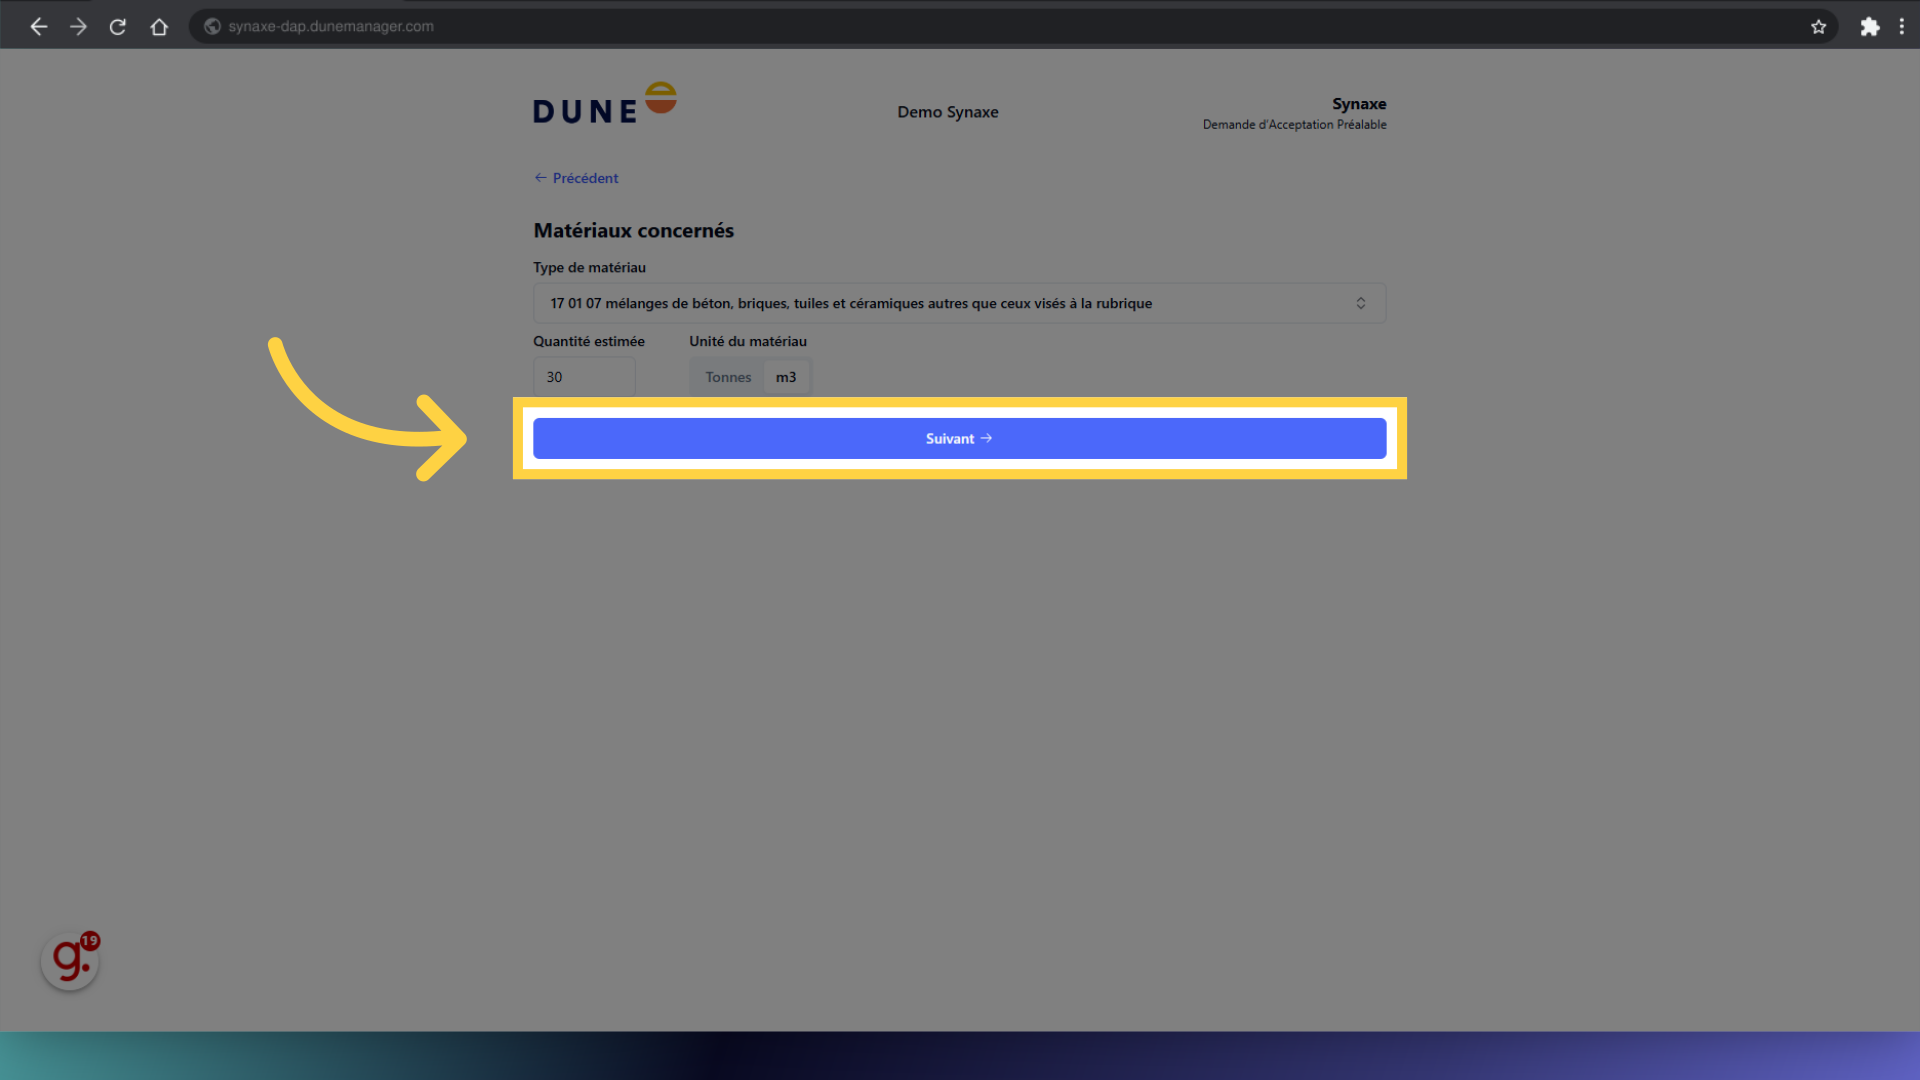Click the dropdown chevron arrows
This screenshot has width=1920, height=1080.
[x=1360, y=303]
